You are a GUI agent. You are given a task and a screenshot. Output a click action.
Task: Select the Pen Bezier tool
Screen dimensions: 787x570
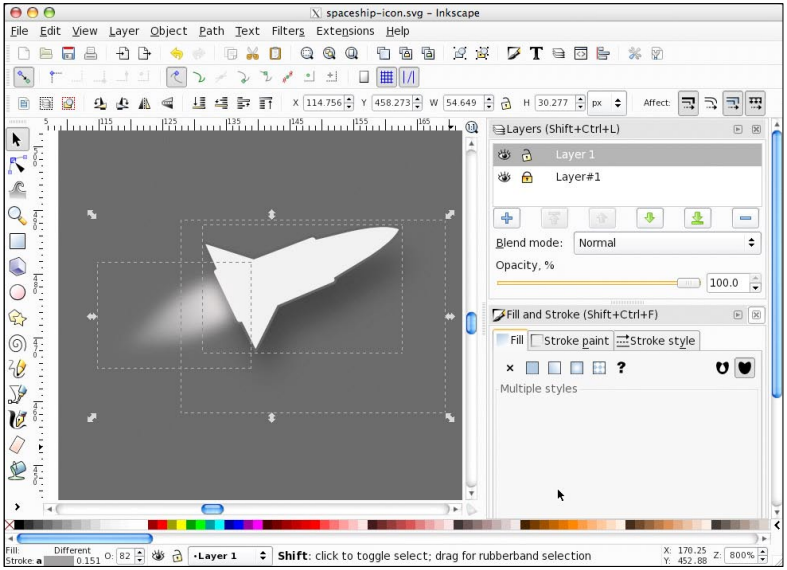pyautogui.click(x=18, y=394)
